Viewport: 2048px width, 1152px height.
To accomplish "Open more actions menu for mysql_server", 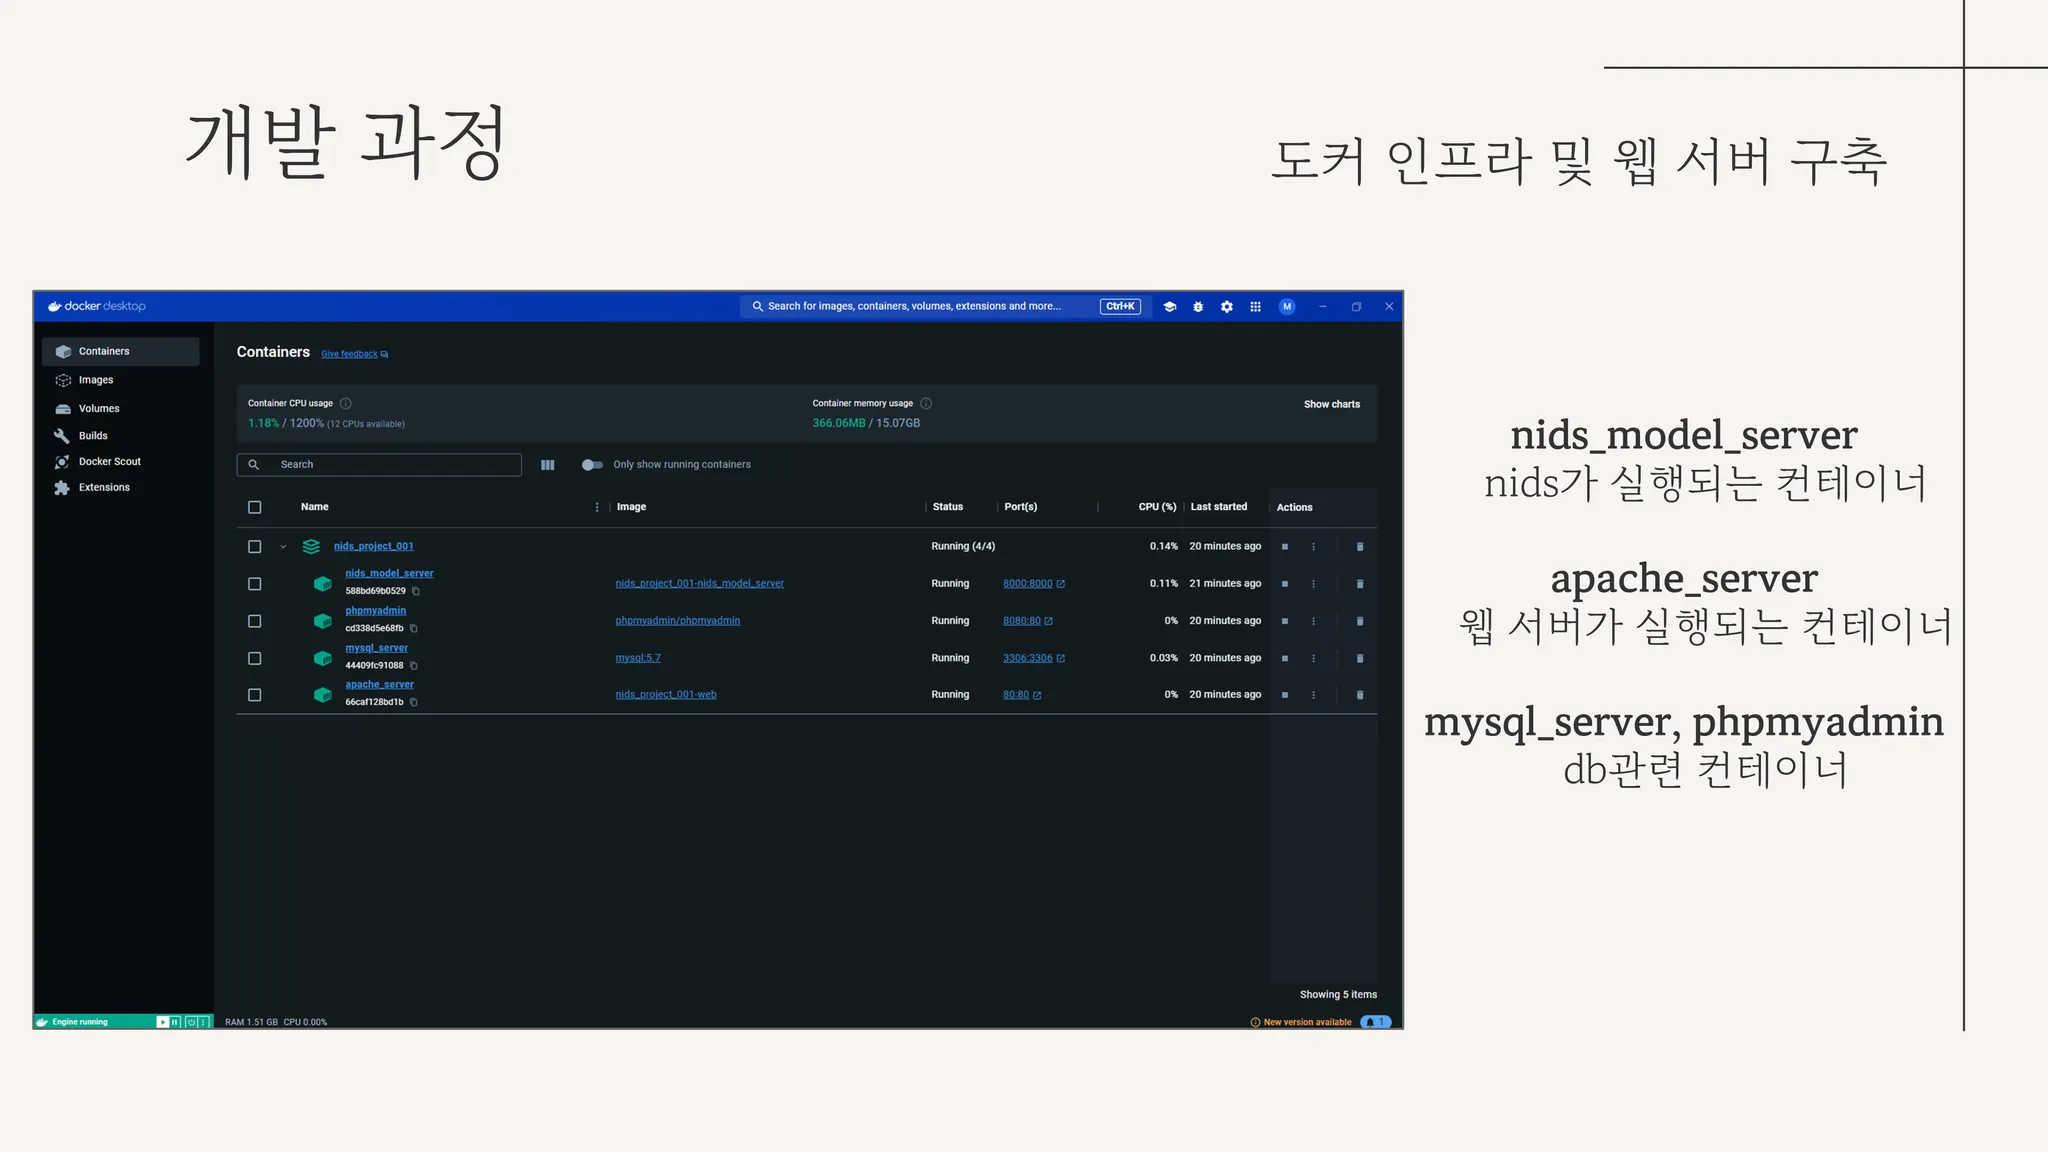I will coord(1314,658).
